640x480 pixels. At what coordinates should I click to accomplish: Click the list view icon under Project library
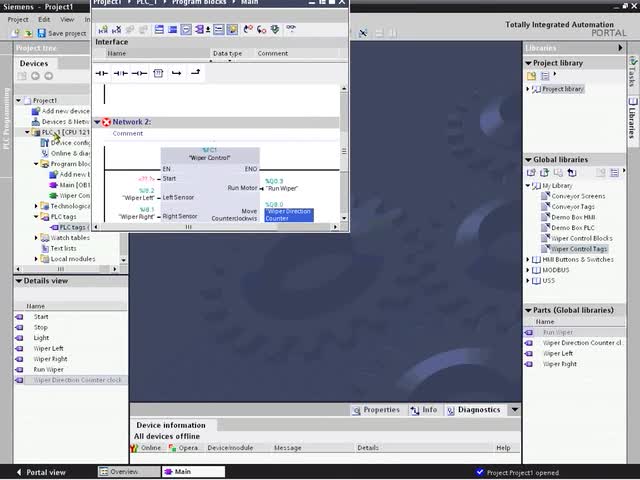(545, 76)
